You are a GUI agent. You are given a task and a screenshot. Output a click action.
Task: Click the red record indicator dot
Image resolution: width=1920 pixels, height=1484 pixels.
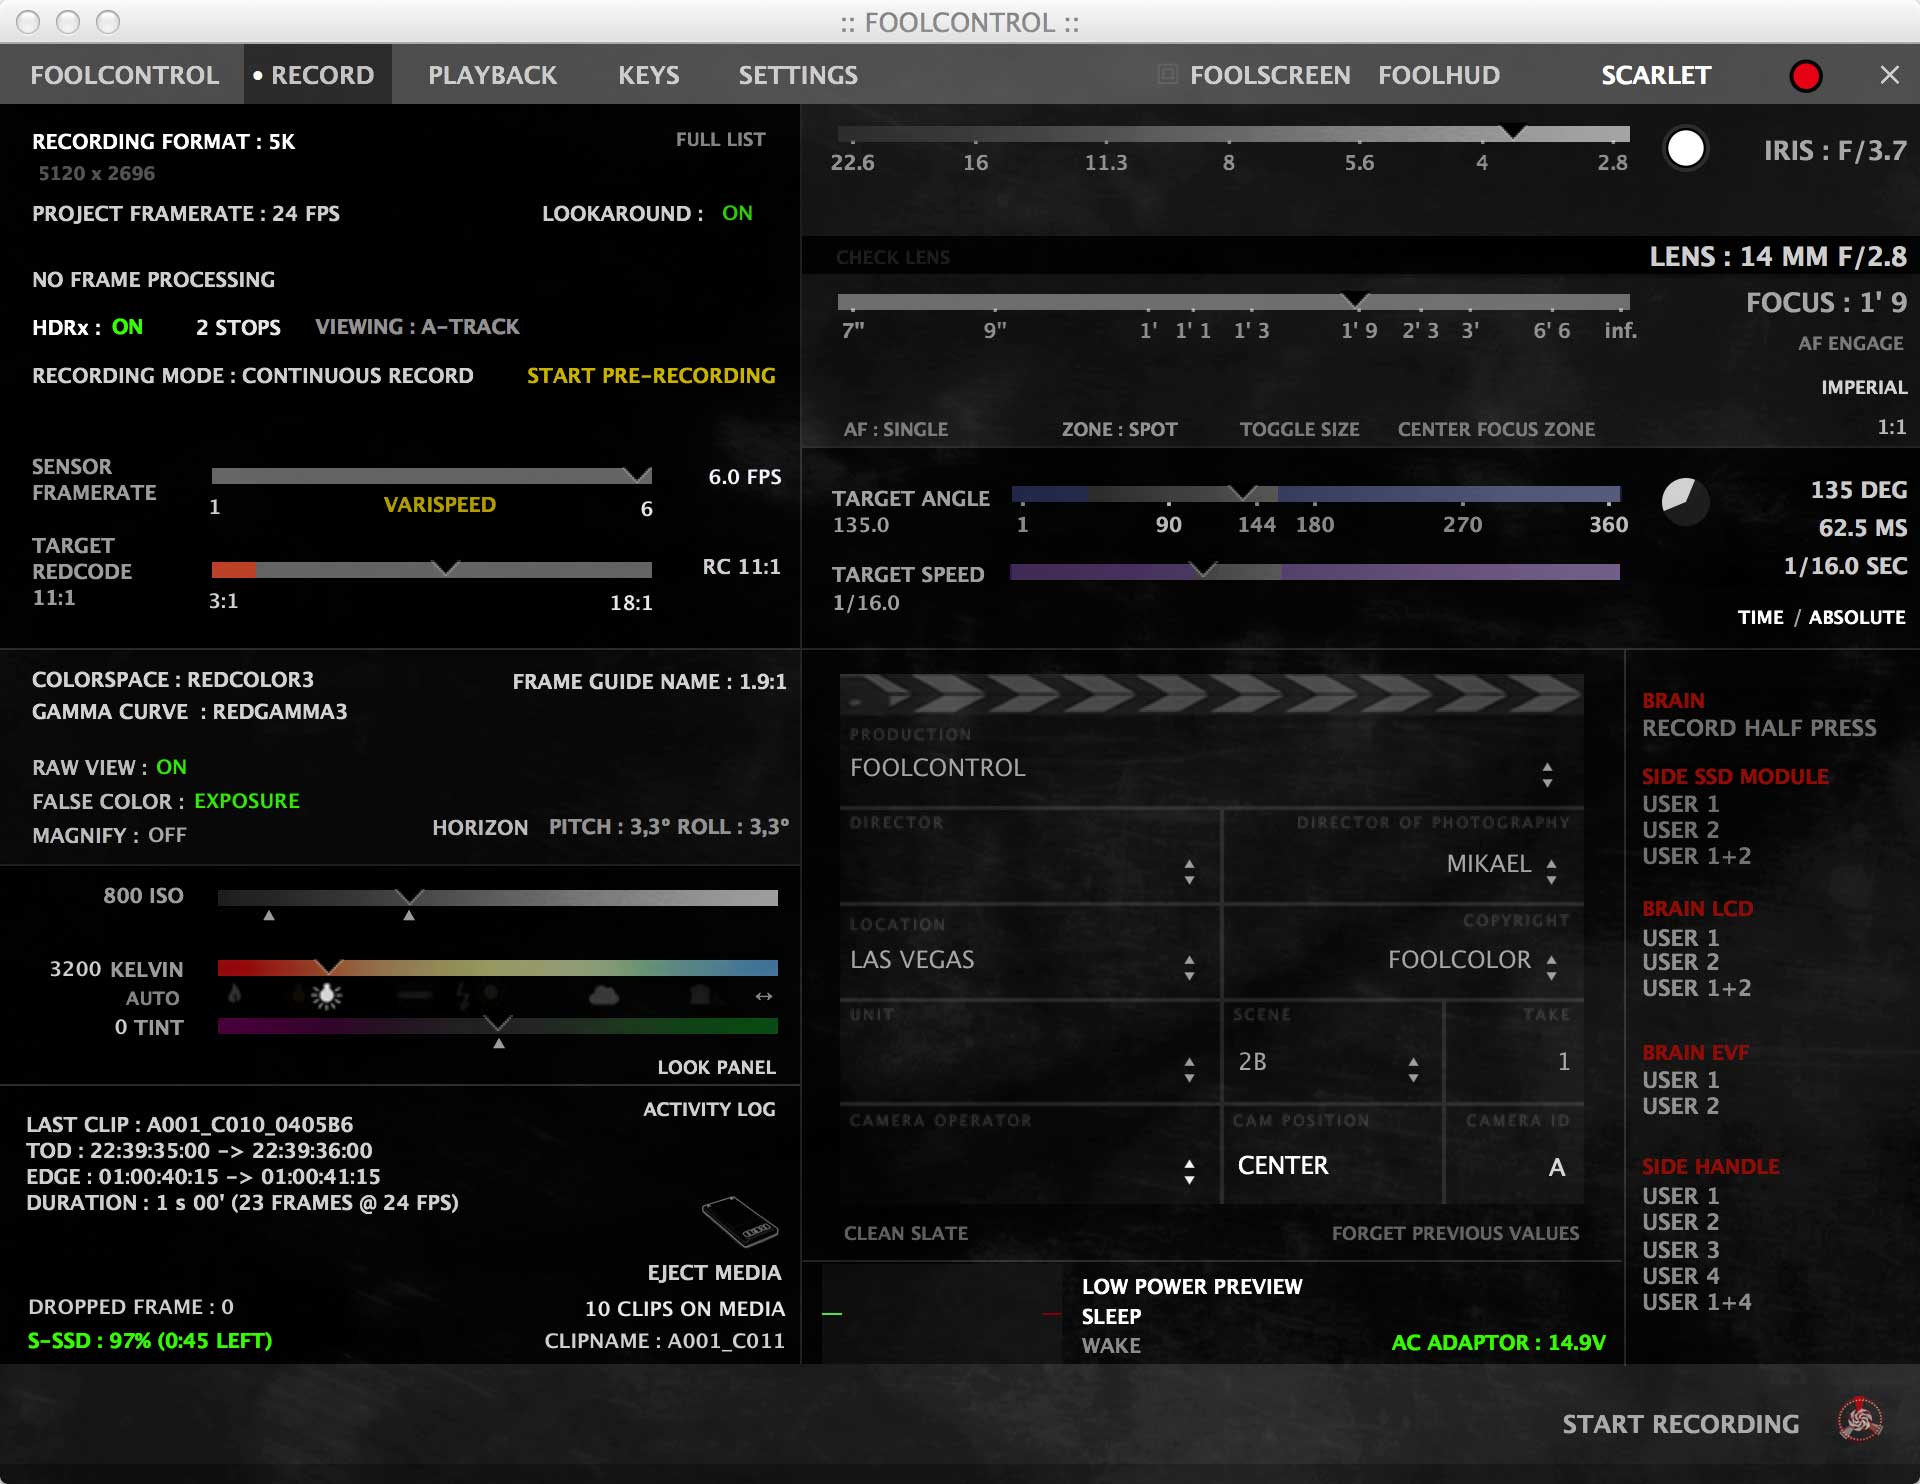point(1806,76)
